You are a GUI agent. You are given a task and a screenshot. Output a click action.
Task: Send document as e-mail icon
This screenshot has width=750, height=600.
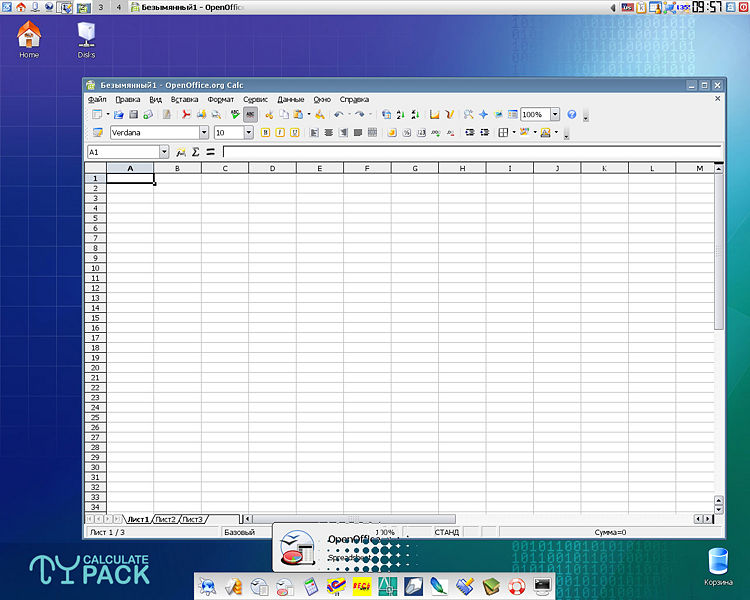pos(148,114)
